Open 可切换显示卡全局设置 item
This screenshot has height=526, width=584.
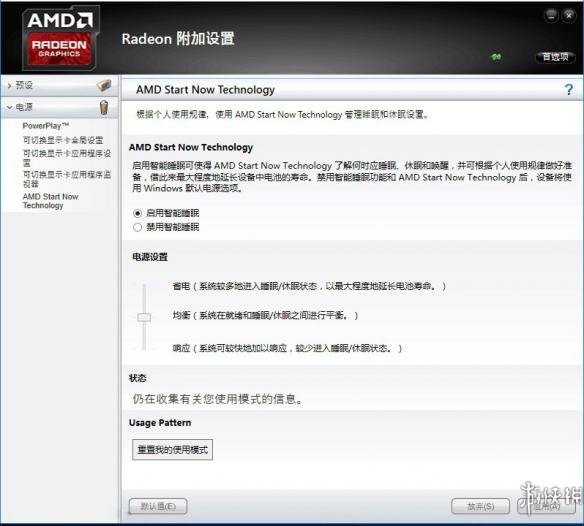click(63, 140)
